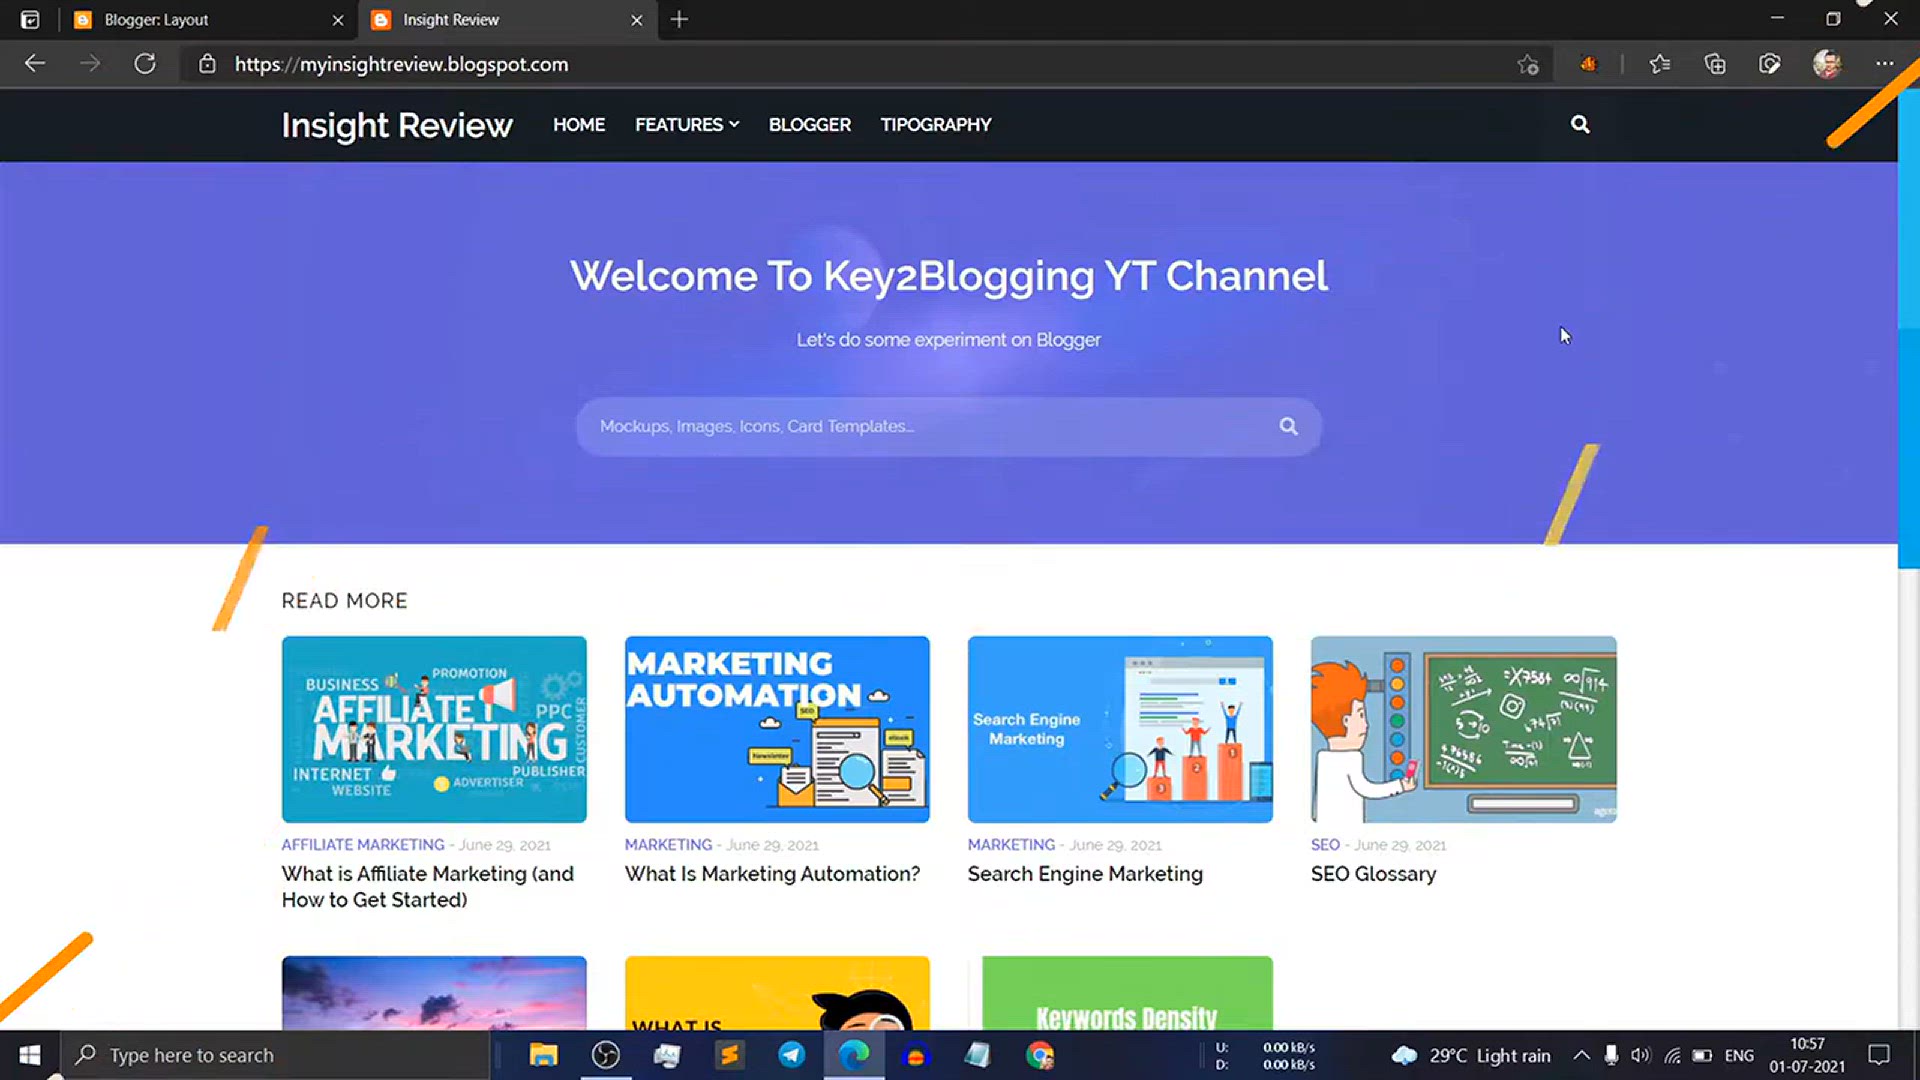Screen dimensions: 1920x1080
Task: Open the weather 29°C Light rain widget
Action: (x=1470, y=1056)
